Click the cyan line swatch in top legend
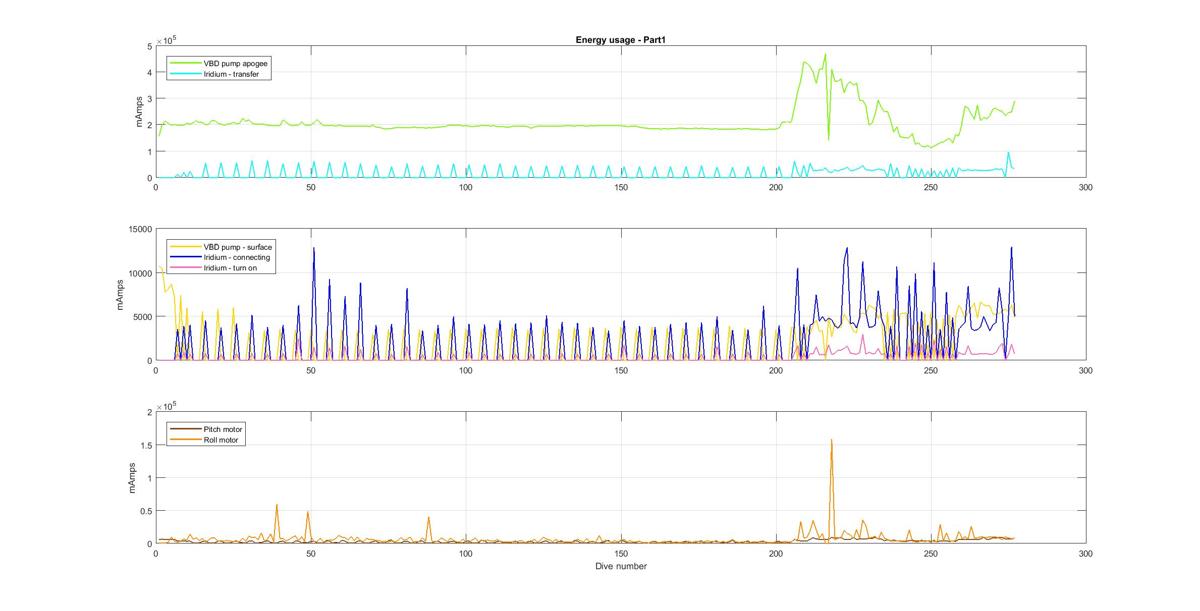Image resolution: width=1200 pixels, height=611 pixels. point(186,73)
